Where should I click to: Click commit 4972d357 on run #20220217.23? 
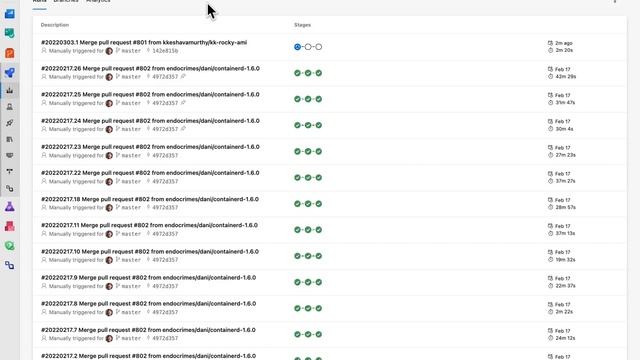pos(165,156)
